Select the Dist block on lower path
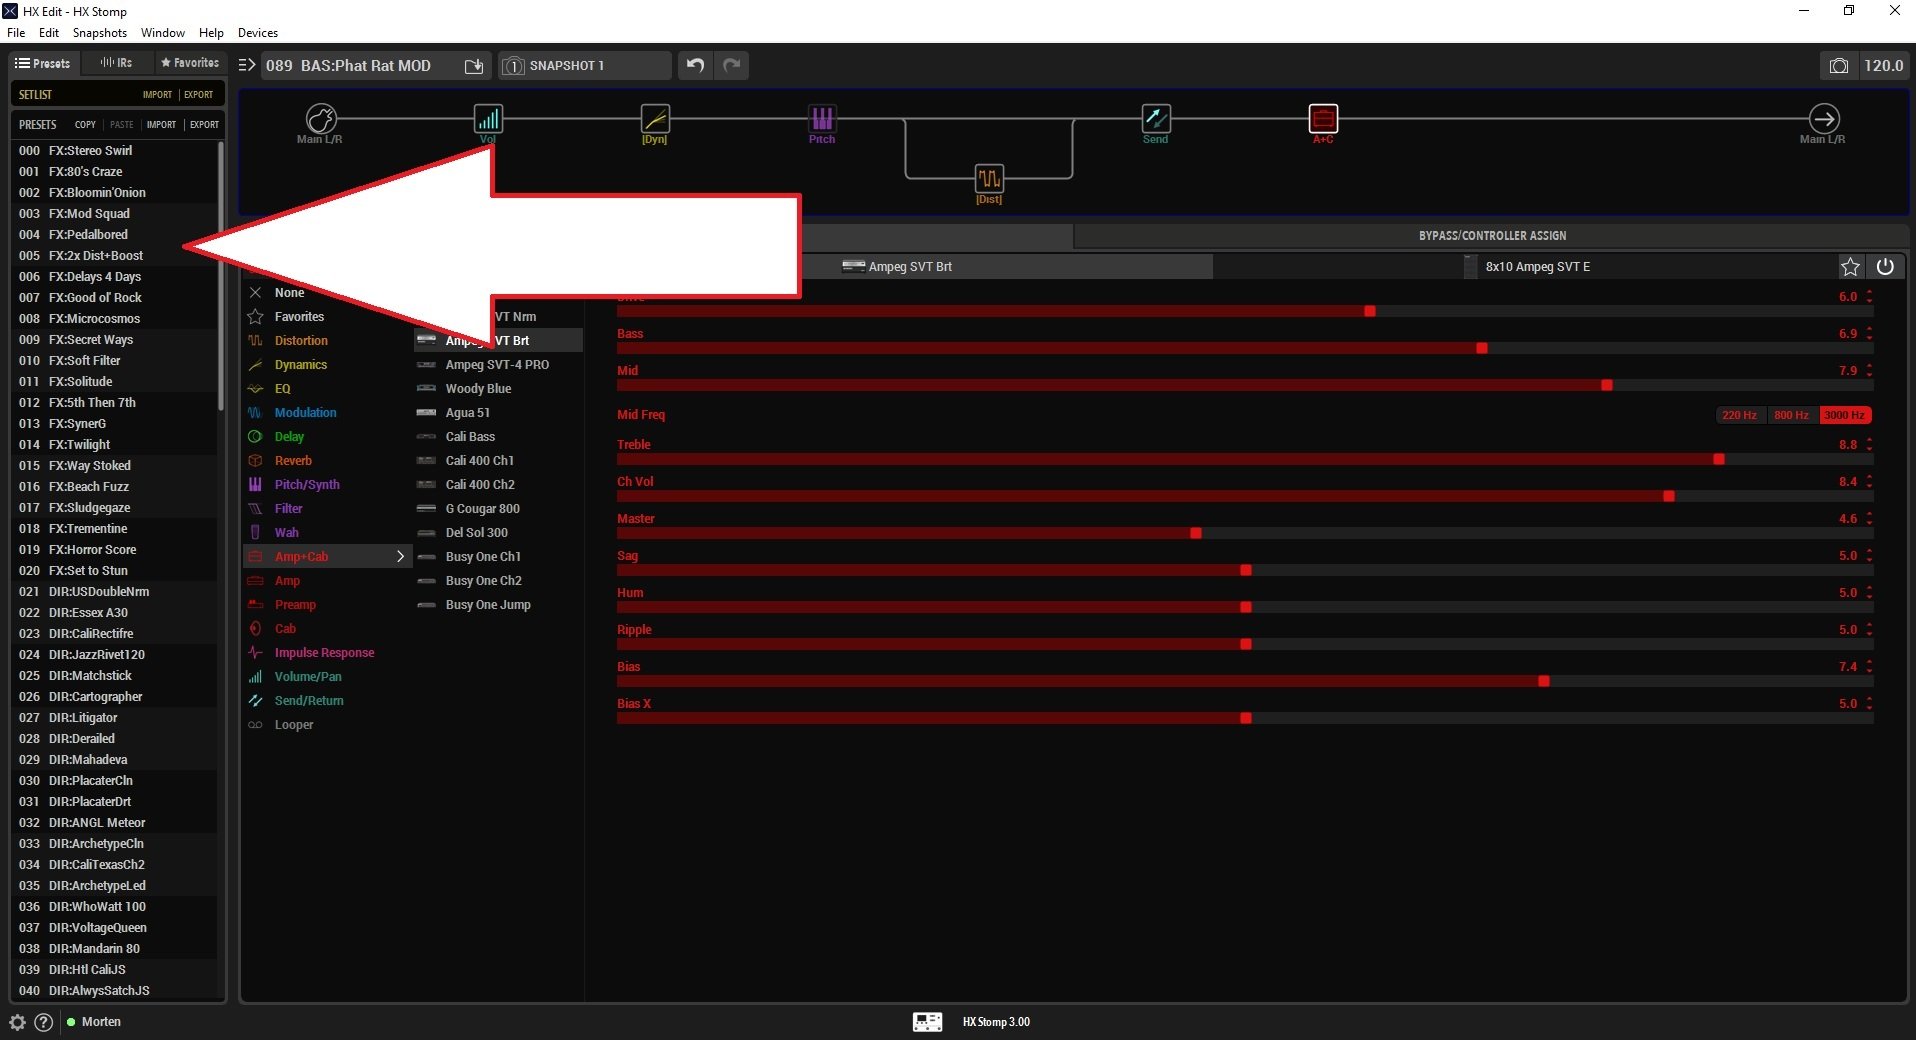Image resolution: width=1916 pixels, height=1040 pixels. (989, 178)
